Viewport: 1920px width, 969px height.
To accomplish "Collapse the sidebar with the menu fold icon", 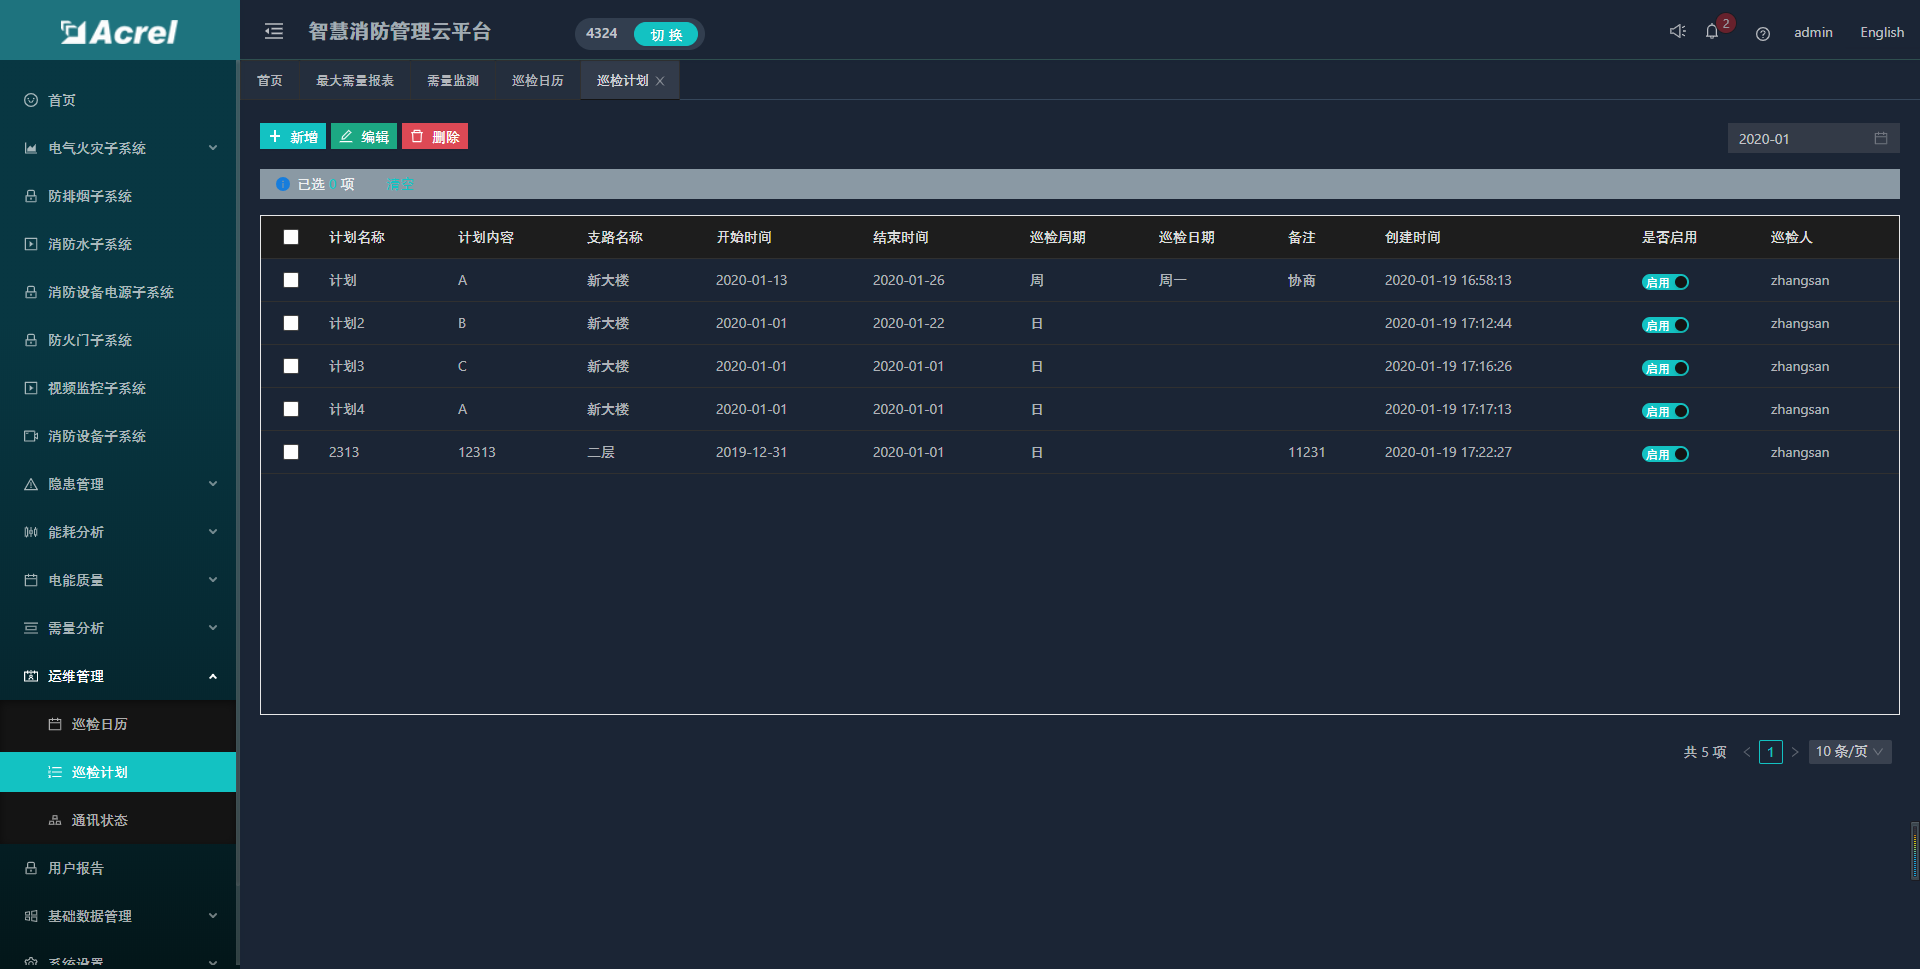I will click(274, 32).
